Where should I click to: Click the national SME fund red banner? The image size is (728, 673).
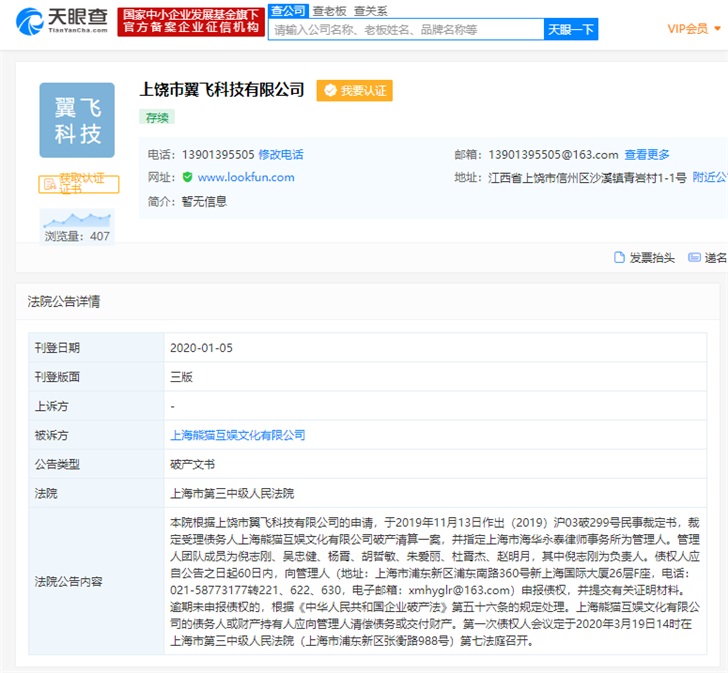[190, 21]
